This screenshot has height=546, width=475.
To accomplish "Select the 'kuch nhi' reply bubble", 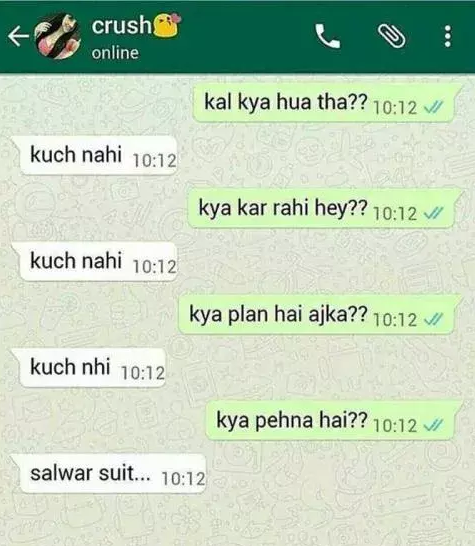I will [88, 368].
